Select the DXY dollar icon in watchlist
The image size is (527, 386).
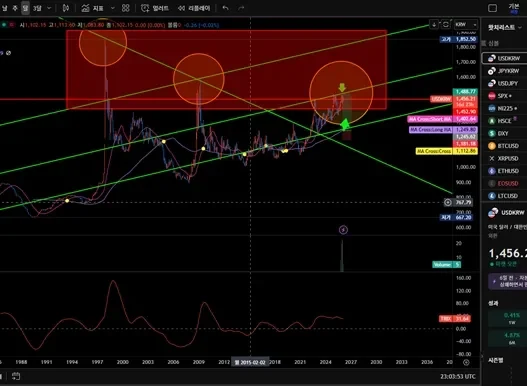[492, 133]
